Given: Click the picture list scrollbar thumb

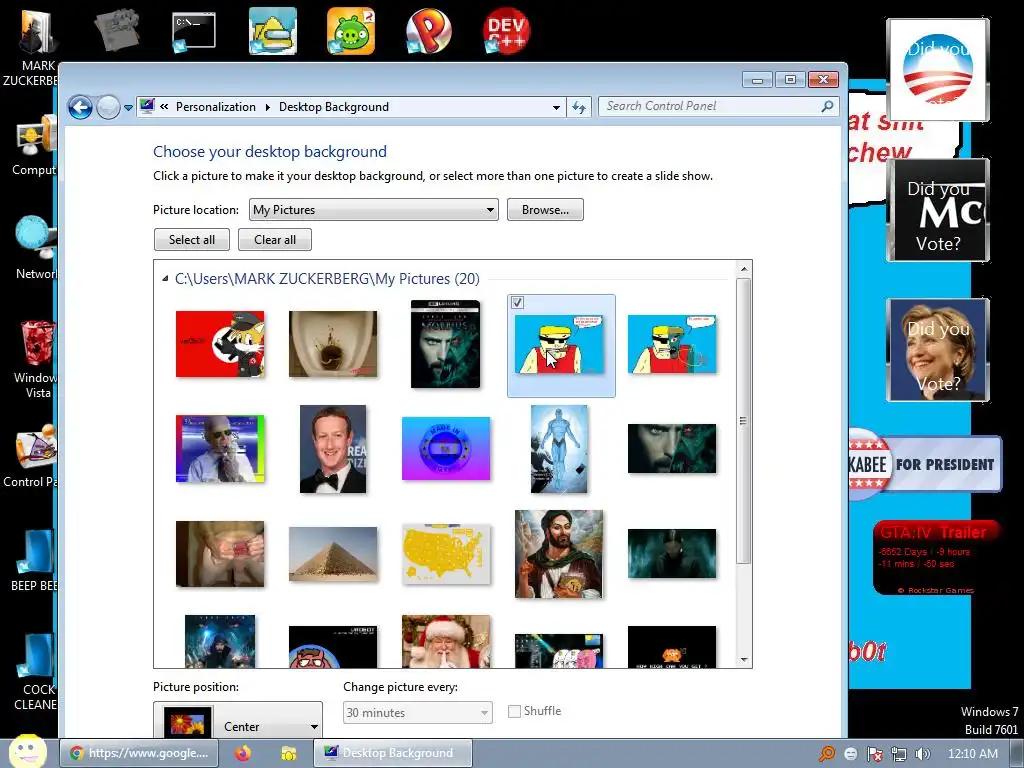Looking at the screenshot, I should [x=743, y=421].
